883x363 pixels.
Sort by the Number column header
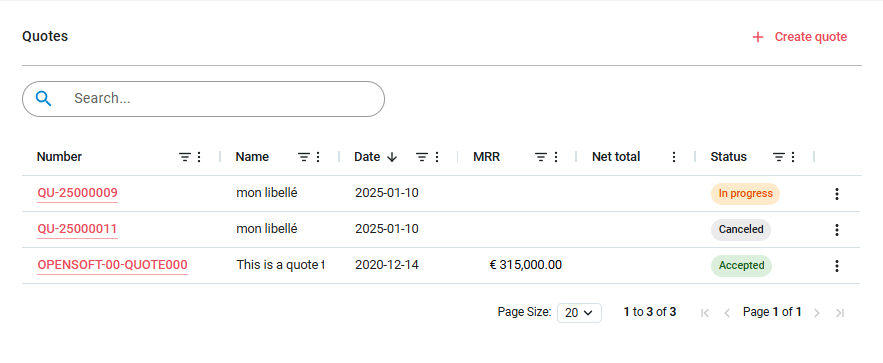tap(59, 157)
